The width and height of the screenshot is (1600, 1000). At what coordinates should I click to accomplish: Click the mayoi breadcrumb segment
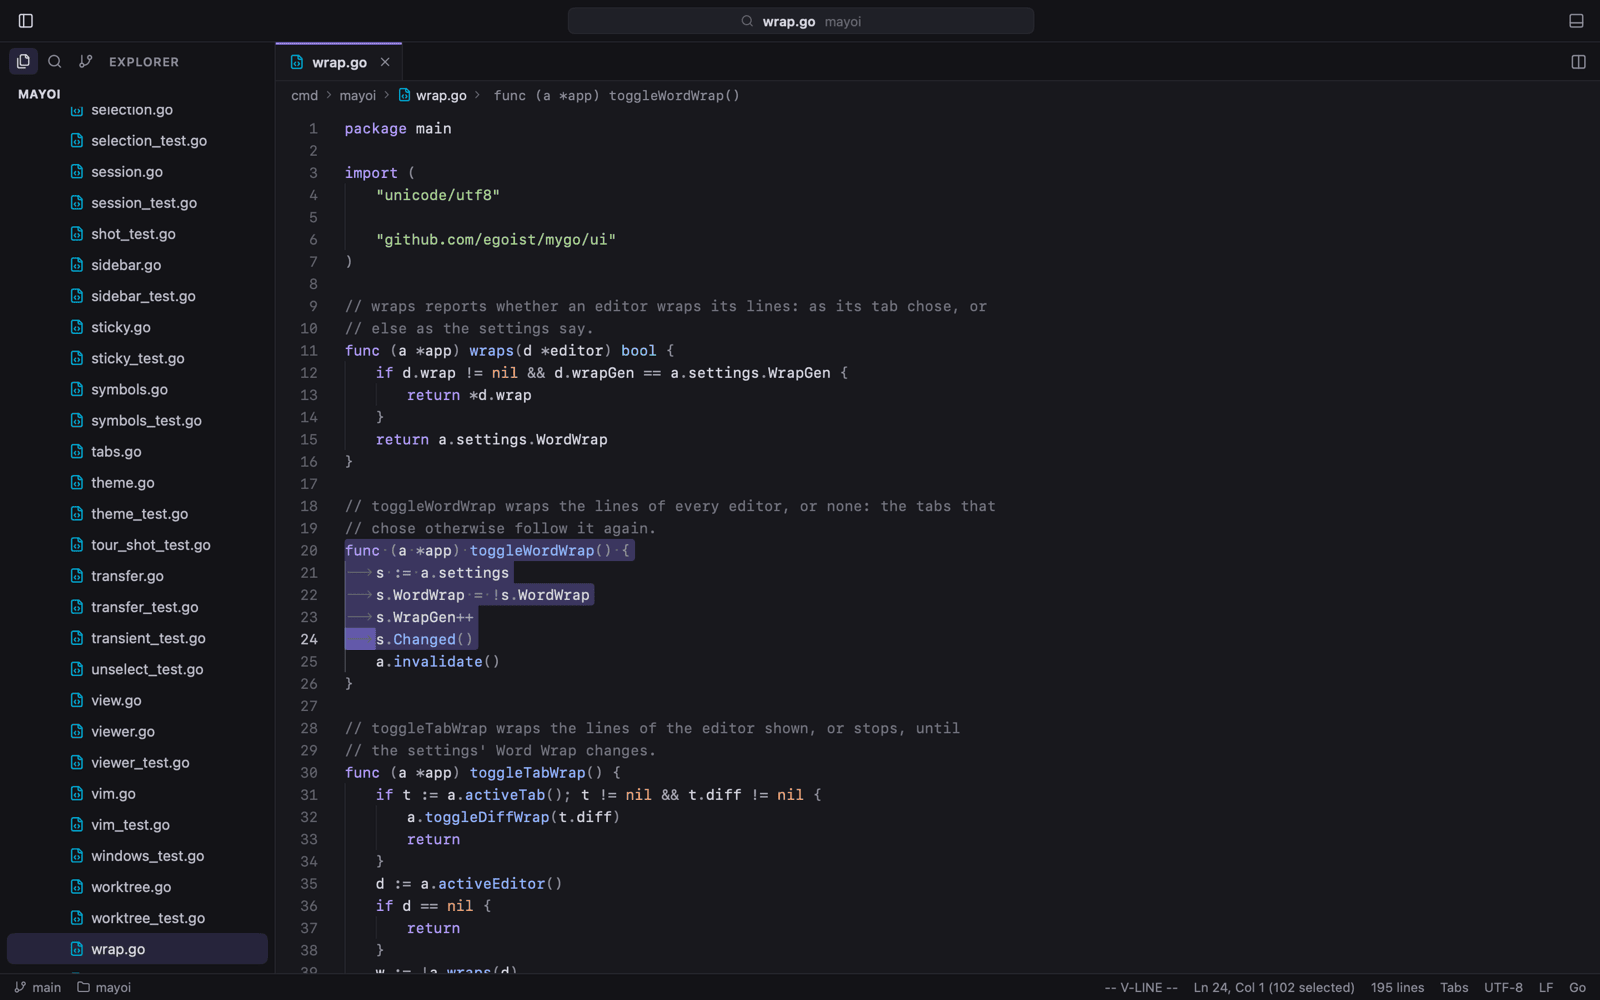pos(357,96)
